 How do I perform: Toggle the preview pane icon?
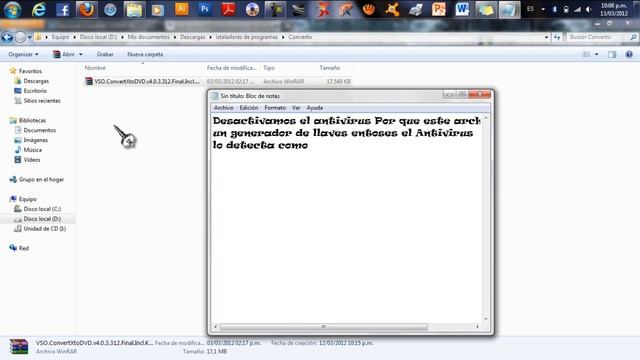point(612,54)
